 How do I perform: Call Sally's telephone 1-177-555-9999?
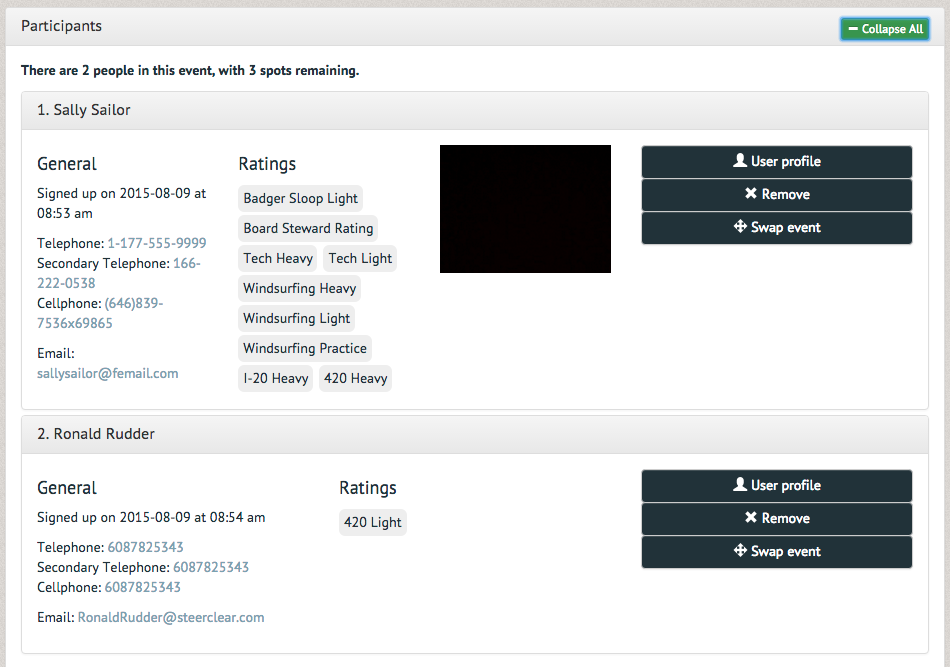[157, 243]
